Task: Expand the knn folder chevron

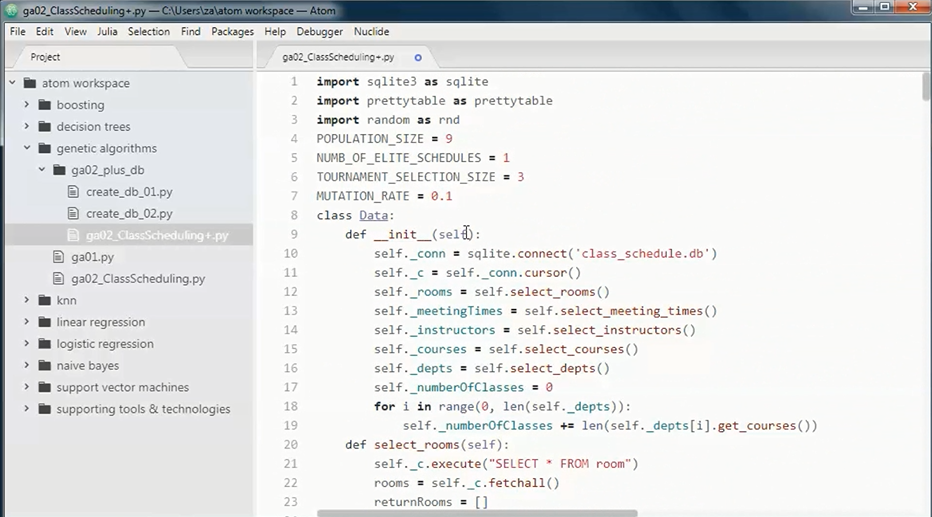Action: coord(27,300)
